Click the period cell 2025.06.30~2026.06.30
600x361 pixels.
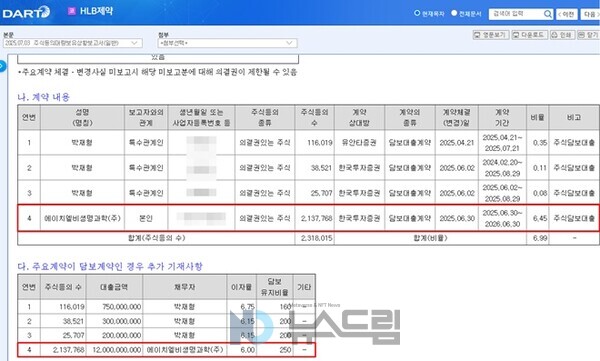tap(502, 218)
